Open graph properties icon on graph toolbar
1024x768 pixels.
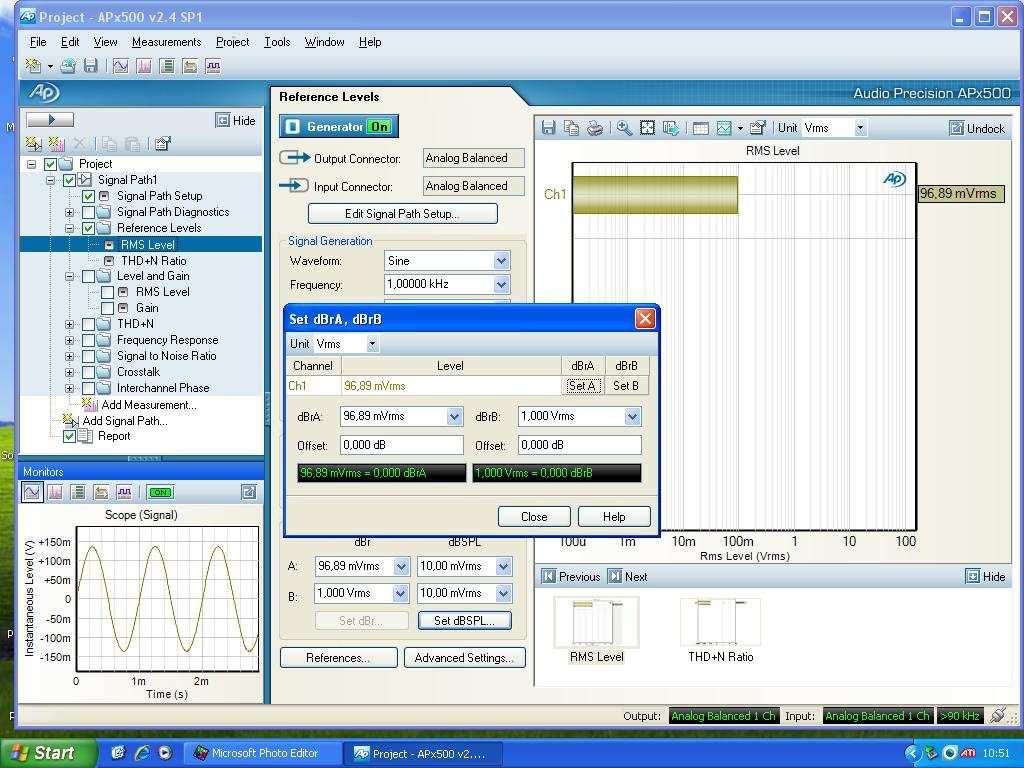[758, 128]
